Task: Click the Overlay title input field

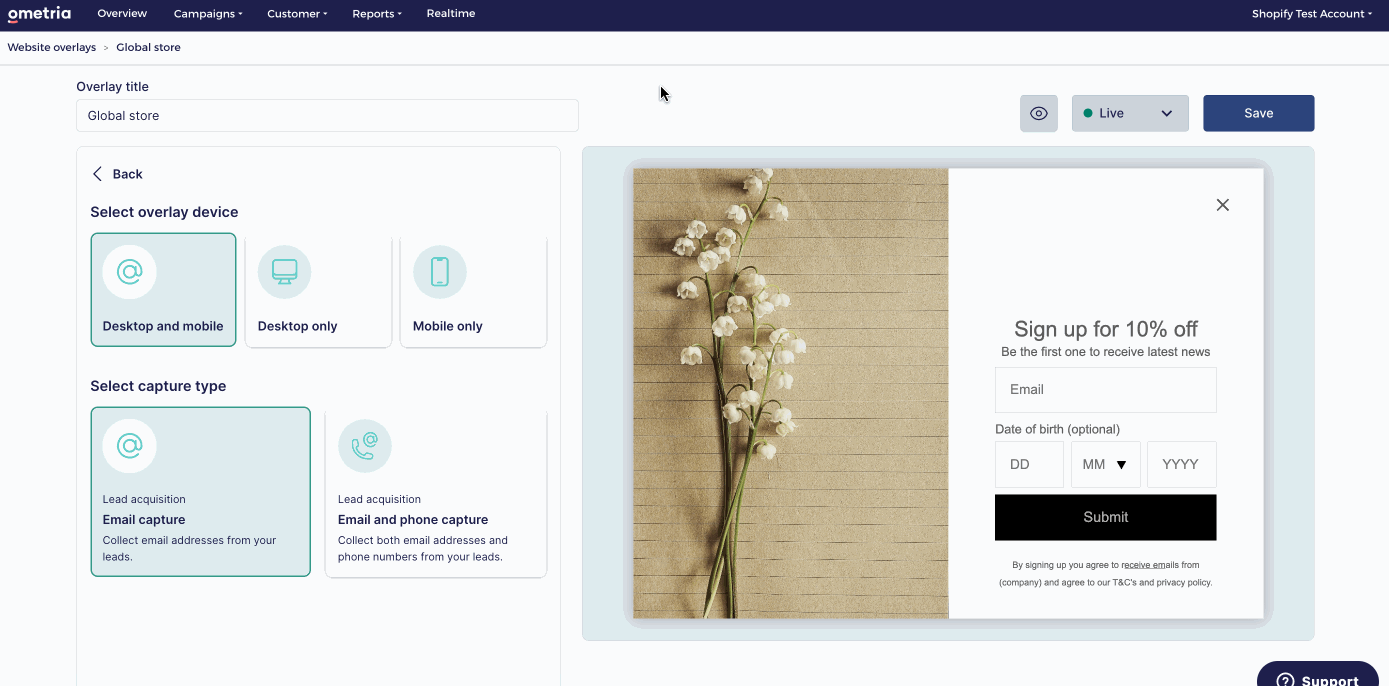Action: pyautogui.click(x=327, y=115)
